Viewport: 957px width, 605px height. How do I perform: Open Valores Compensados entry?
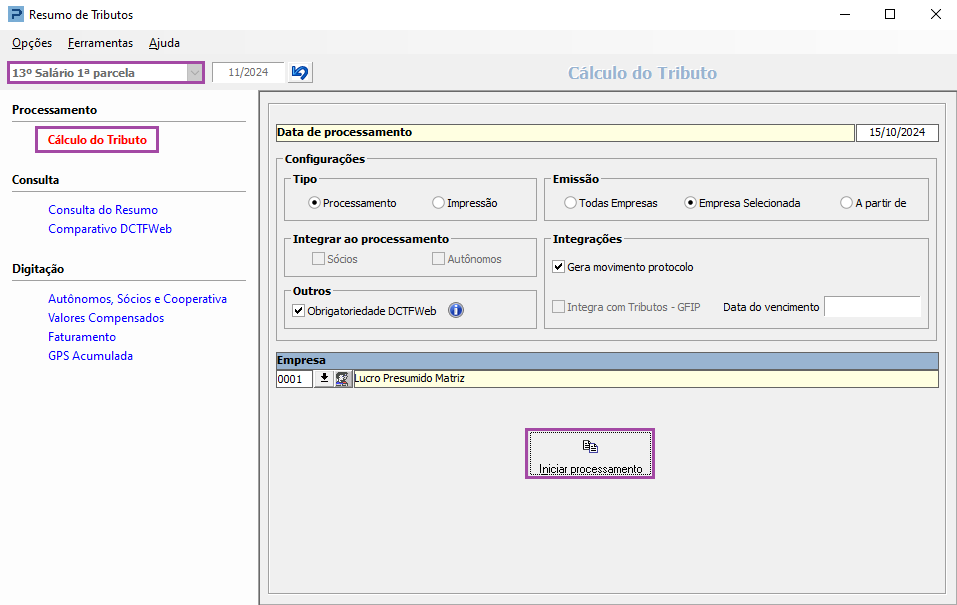106,318
